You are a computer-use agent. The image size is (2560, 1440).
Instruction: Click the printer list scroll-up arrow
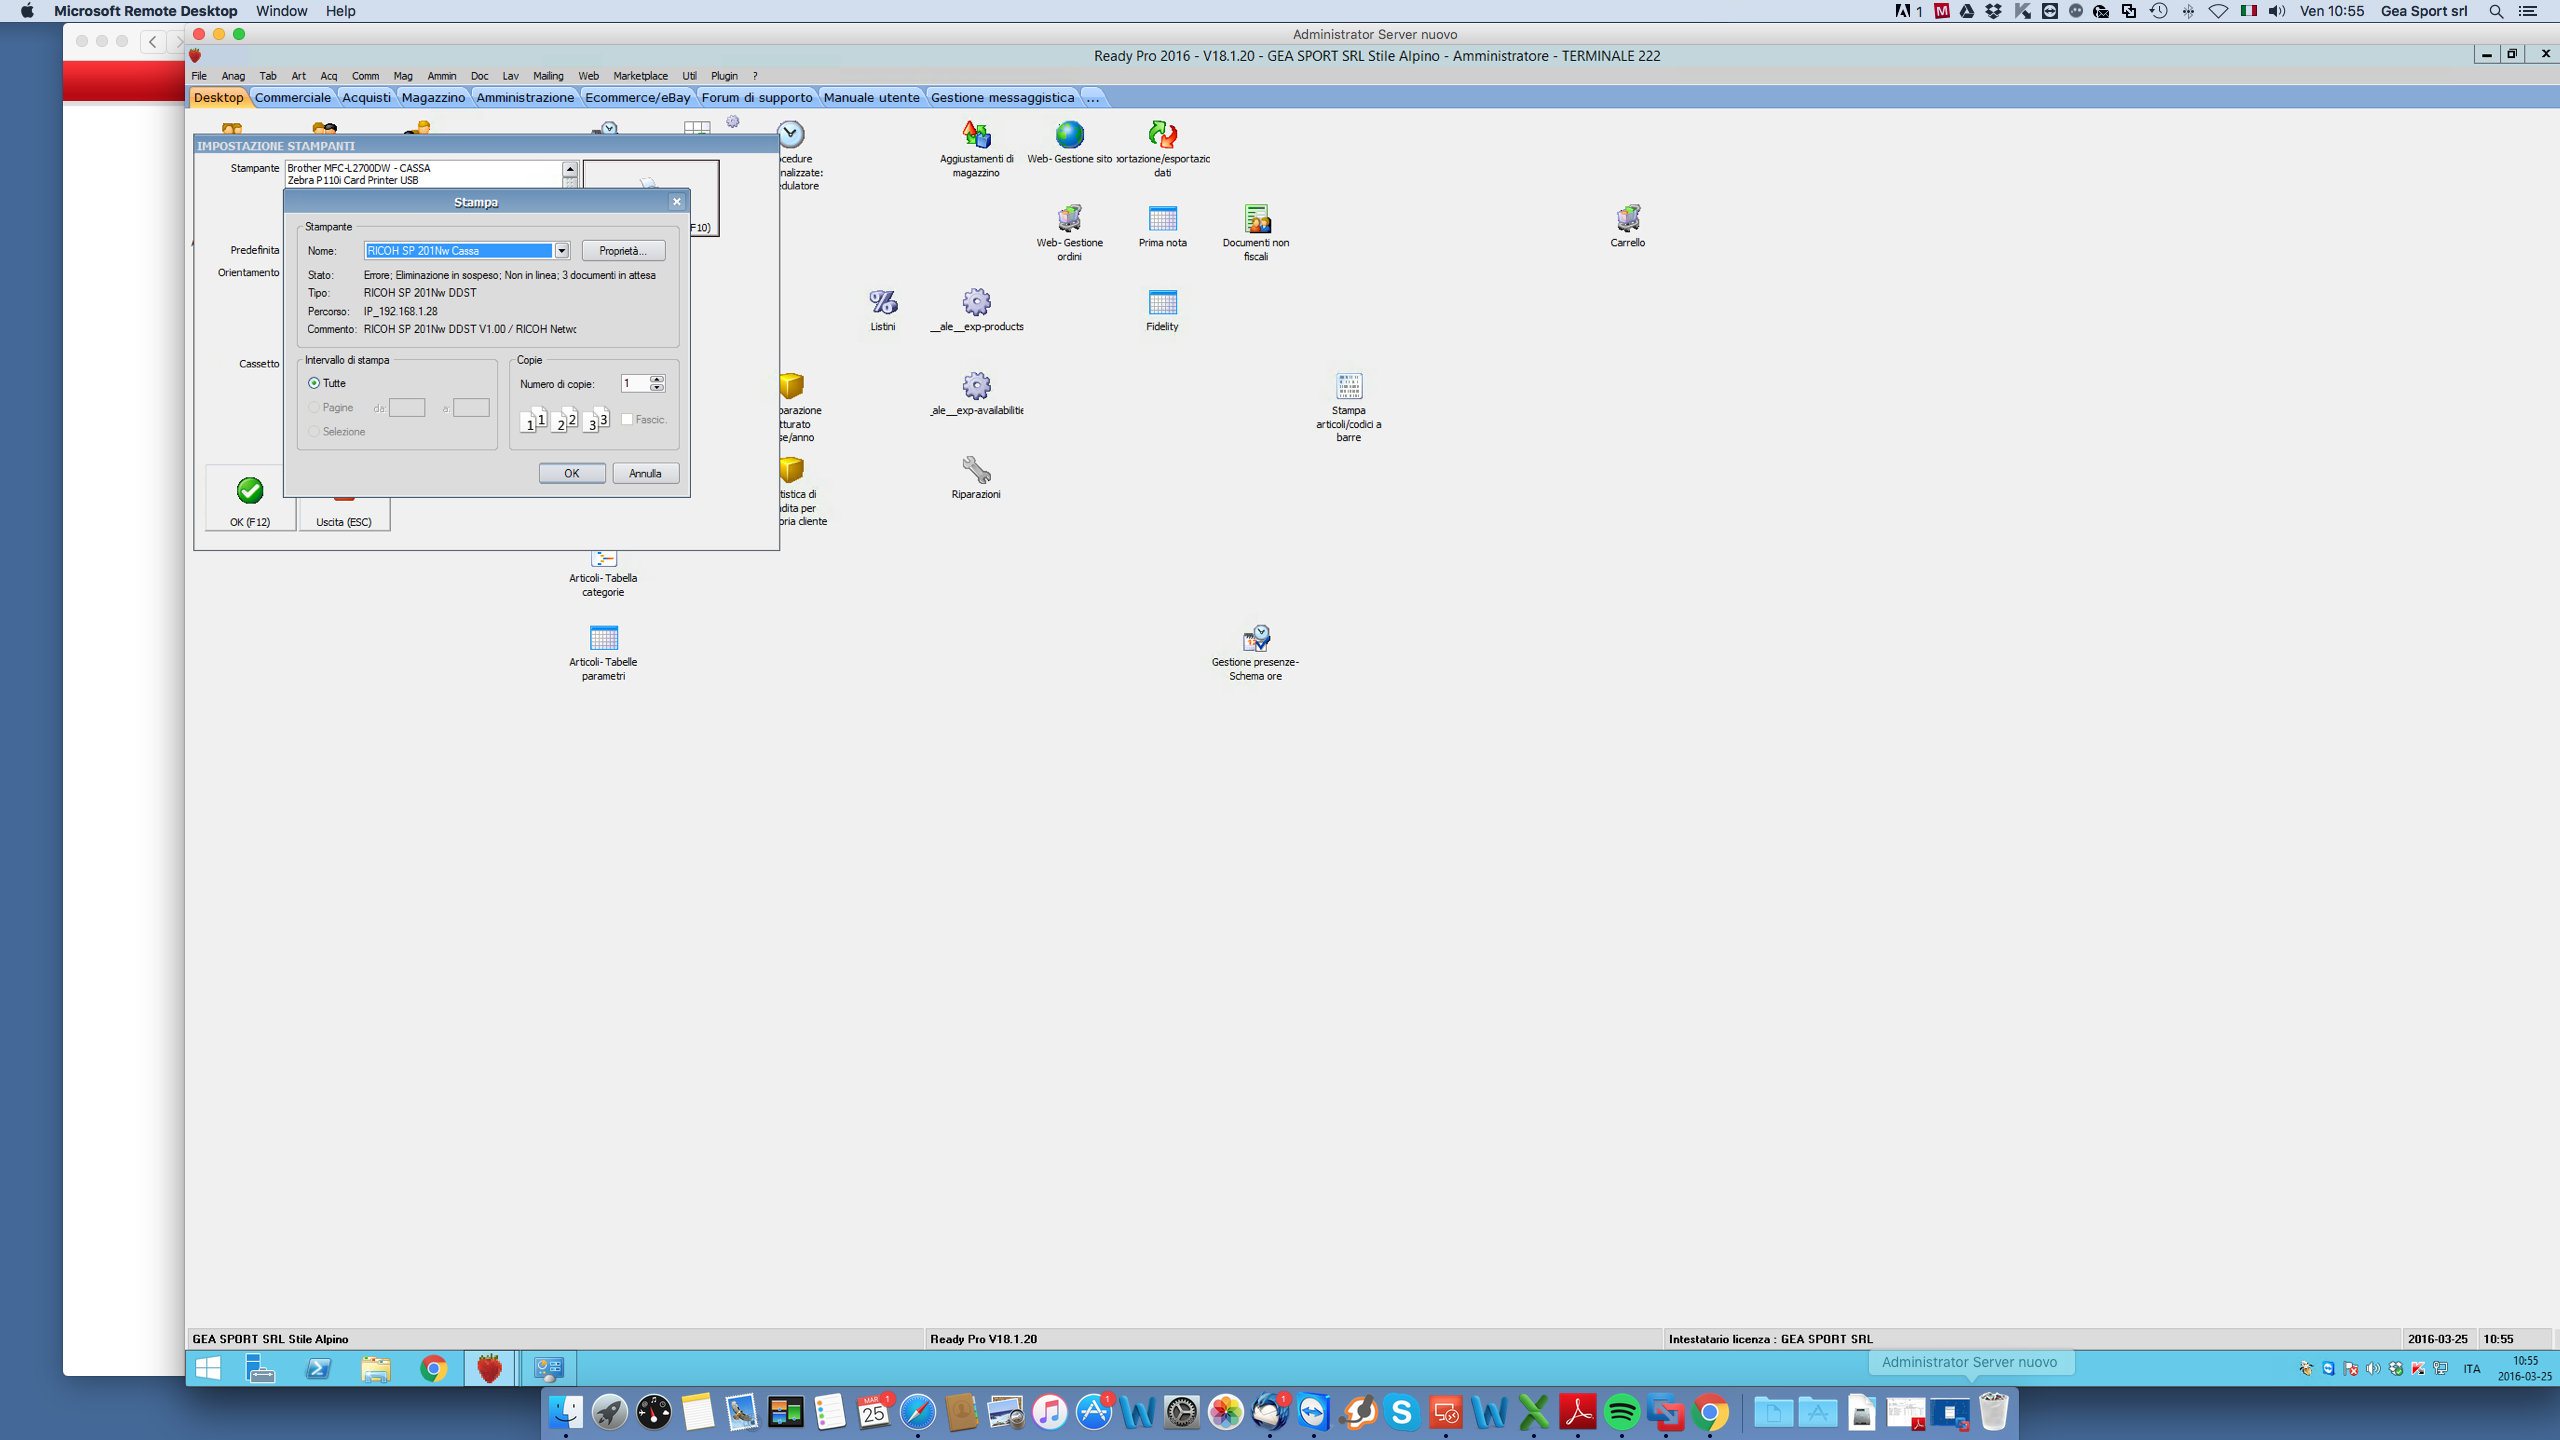570,169
